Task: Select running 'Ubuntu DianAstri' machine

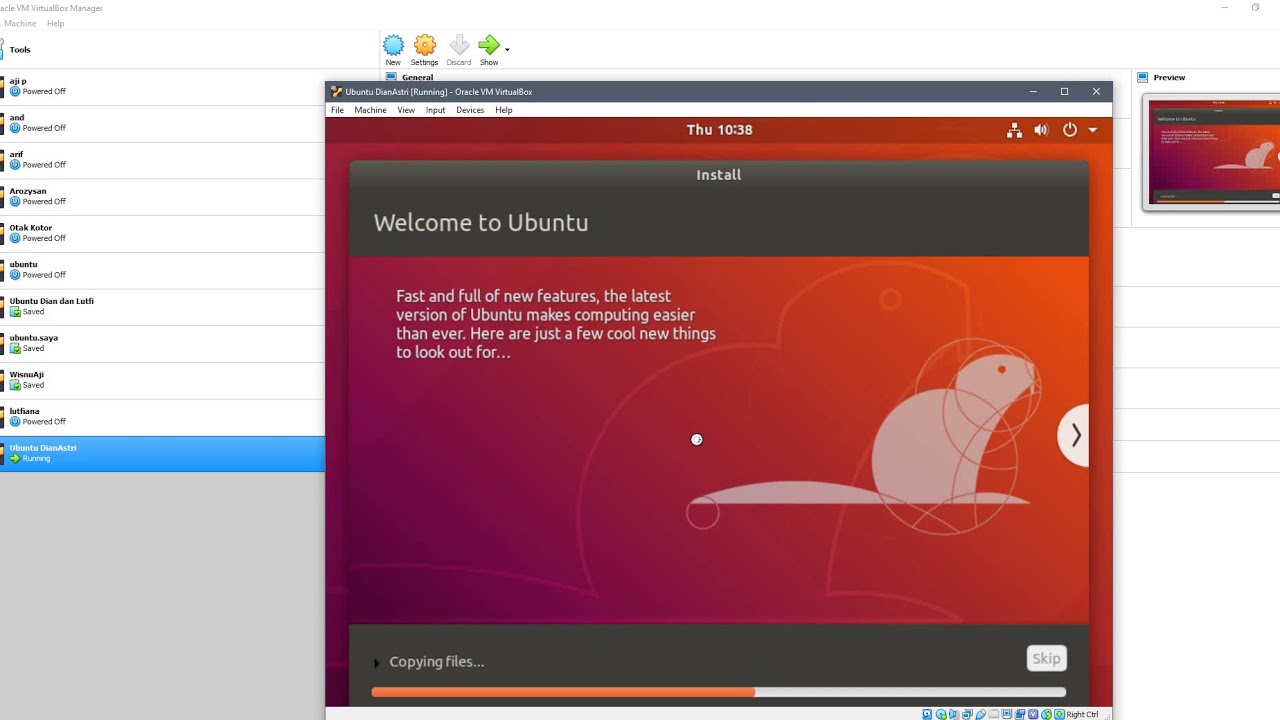Action: [162, 453]
